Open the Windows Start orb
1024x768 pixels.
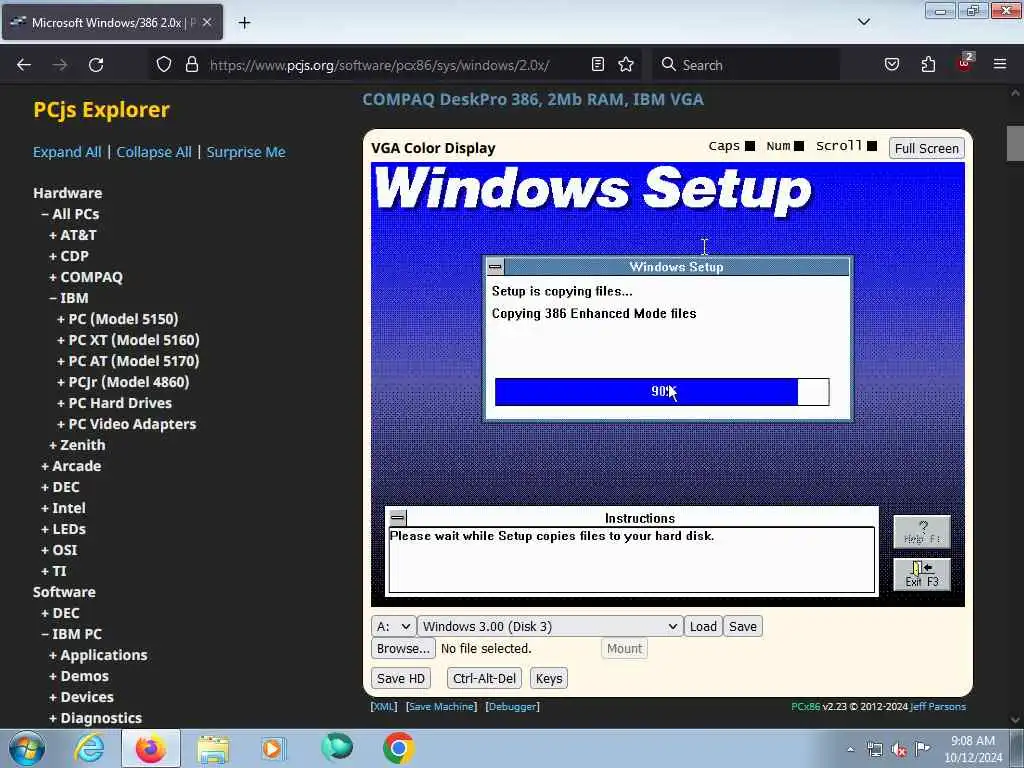[x=27, y=748]
